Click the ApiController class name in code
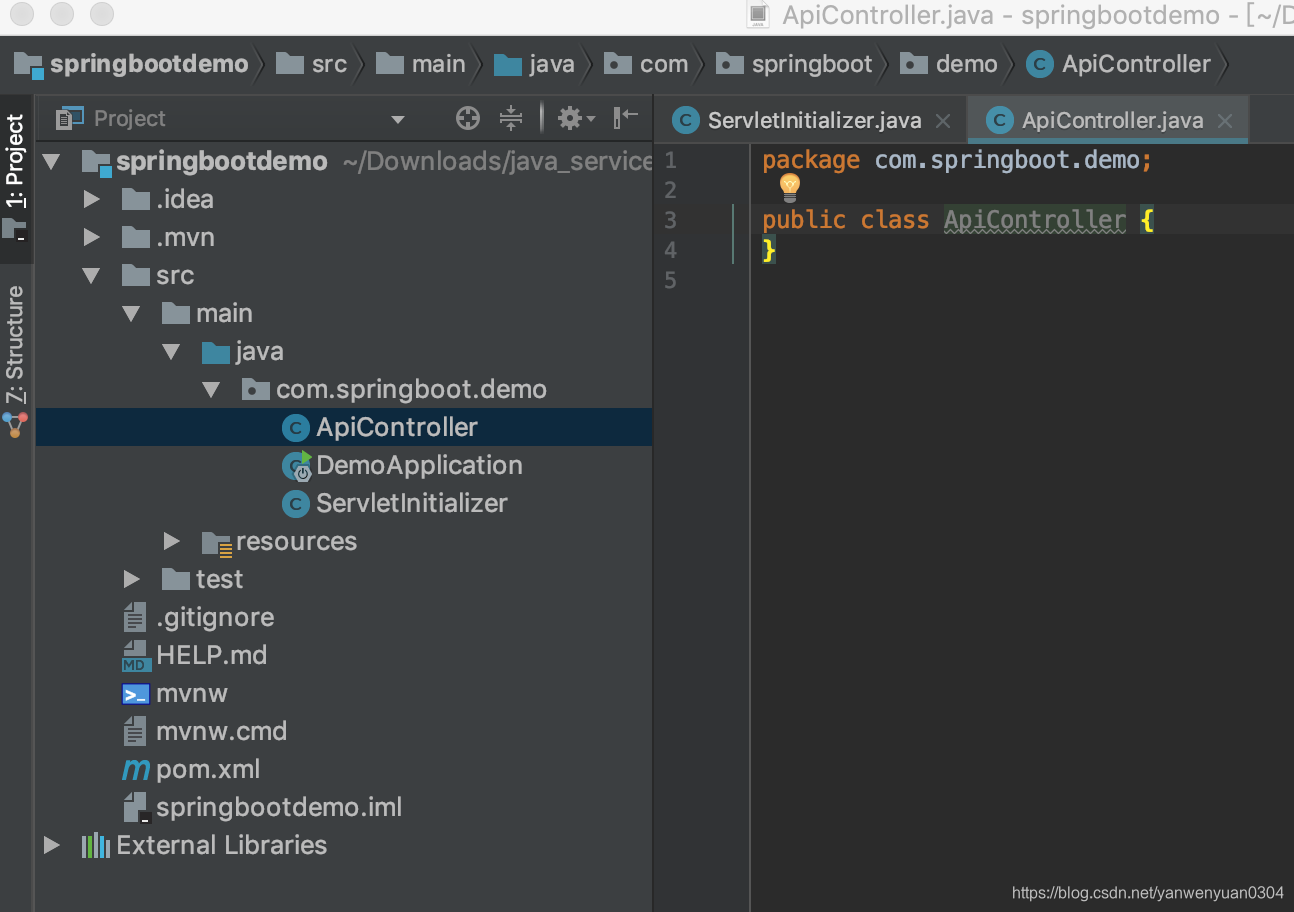Viewport: 1294px width, 912px height. click(x=1035, y=220)
